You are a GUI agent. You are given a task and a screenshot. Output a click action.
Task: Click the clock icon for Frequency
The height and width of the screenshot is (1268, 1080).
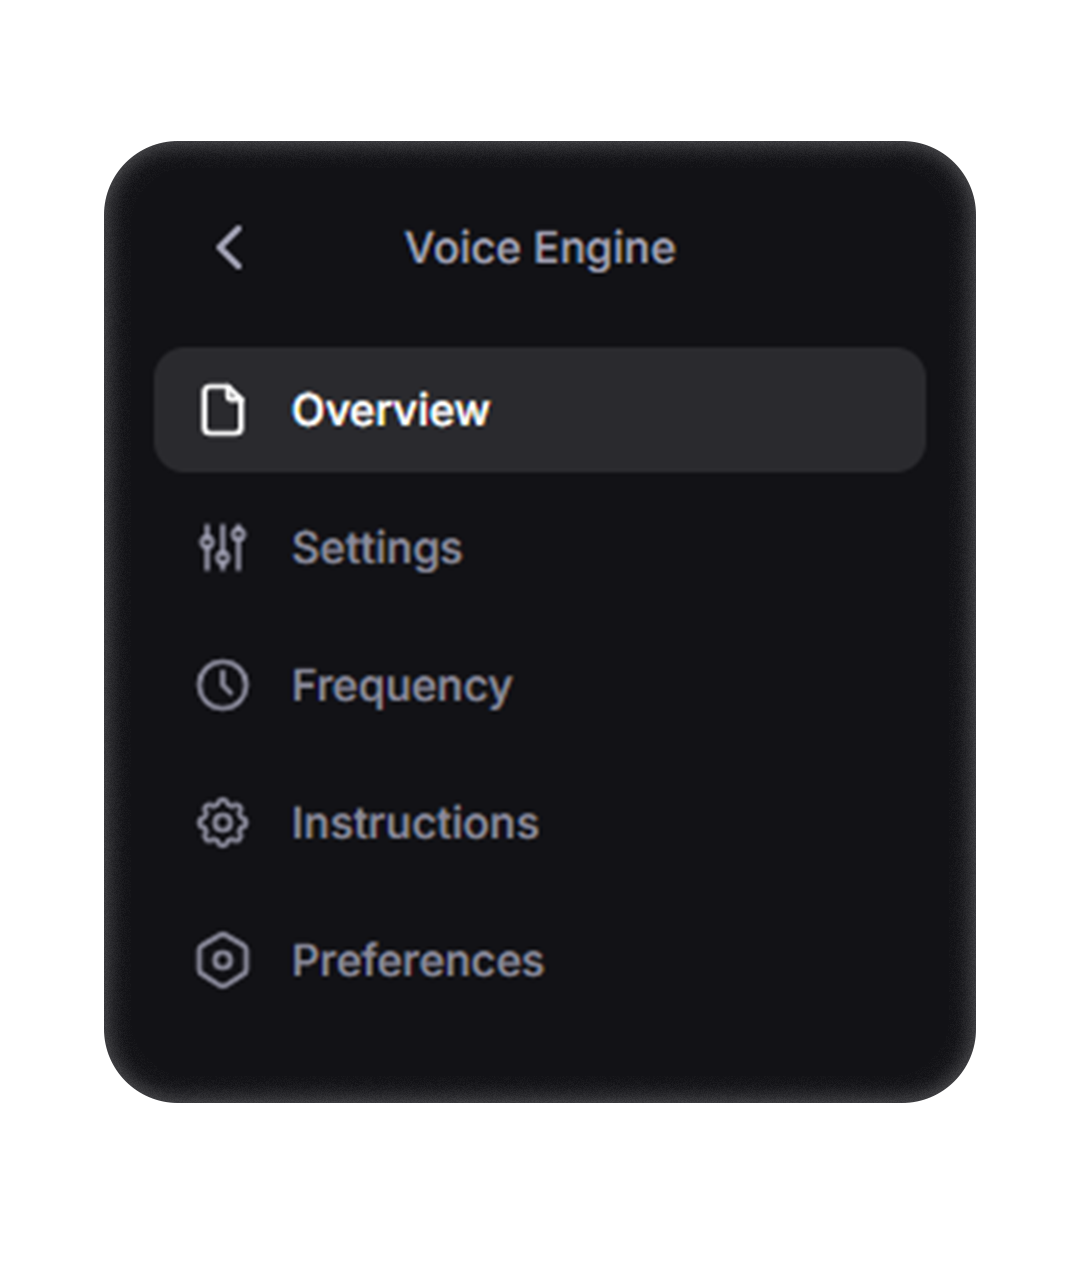(222, 686)
